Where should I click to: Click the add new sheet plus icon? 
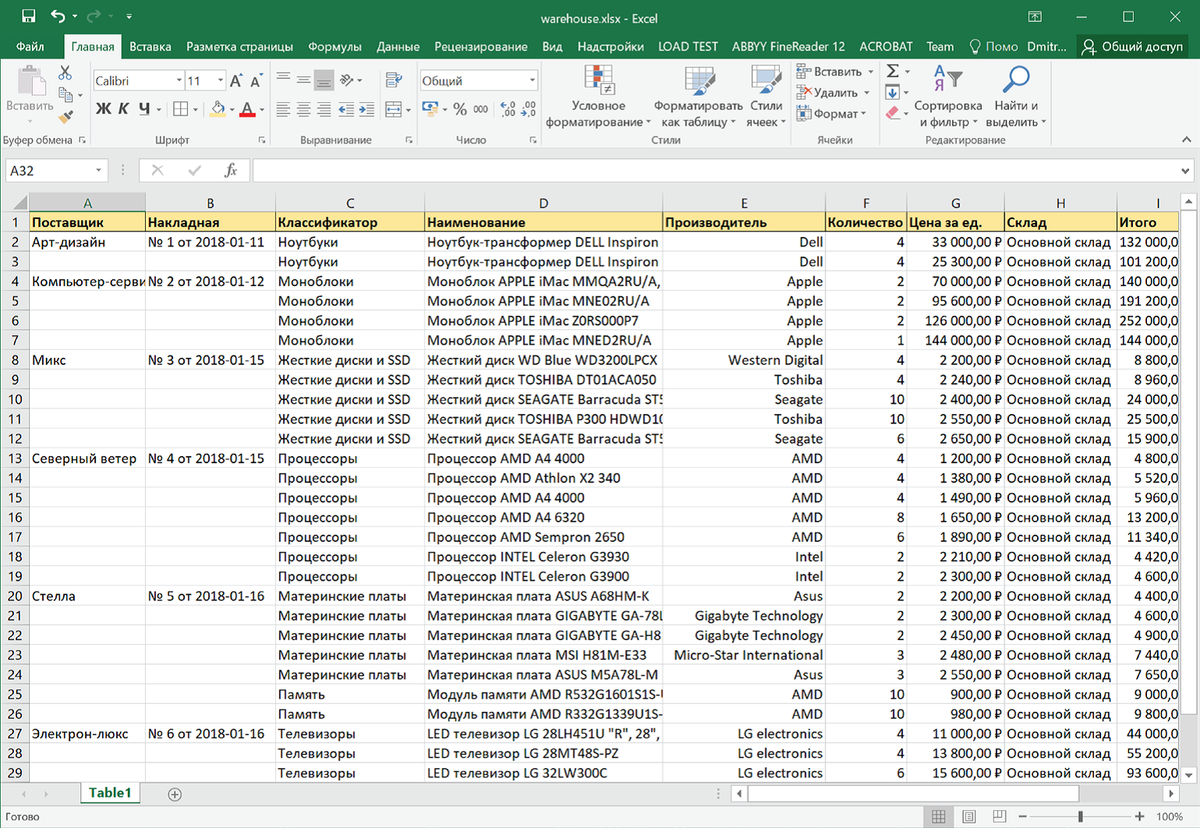coord(175,794)
